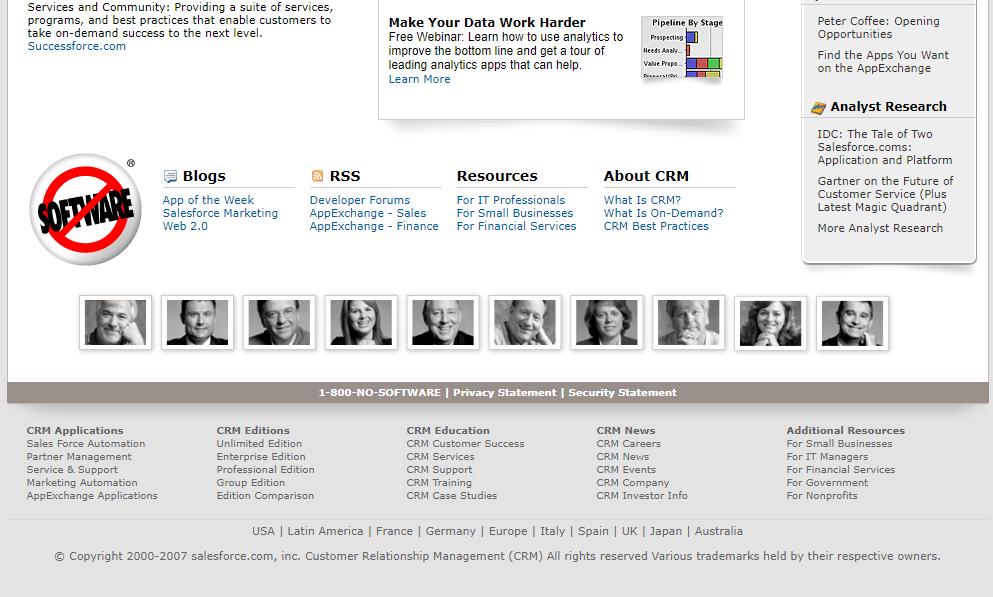Select Germany from the country list
The image size is (993, 597).
click(450, 531)
